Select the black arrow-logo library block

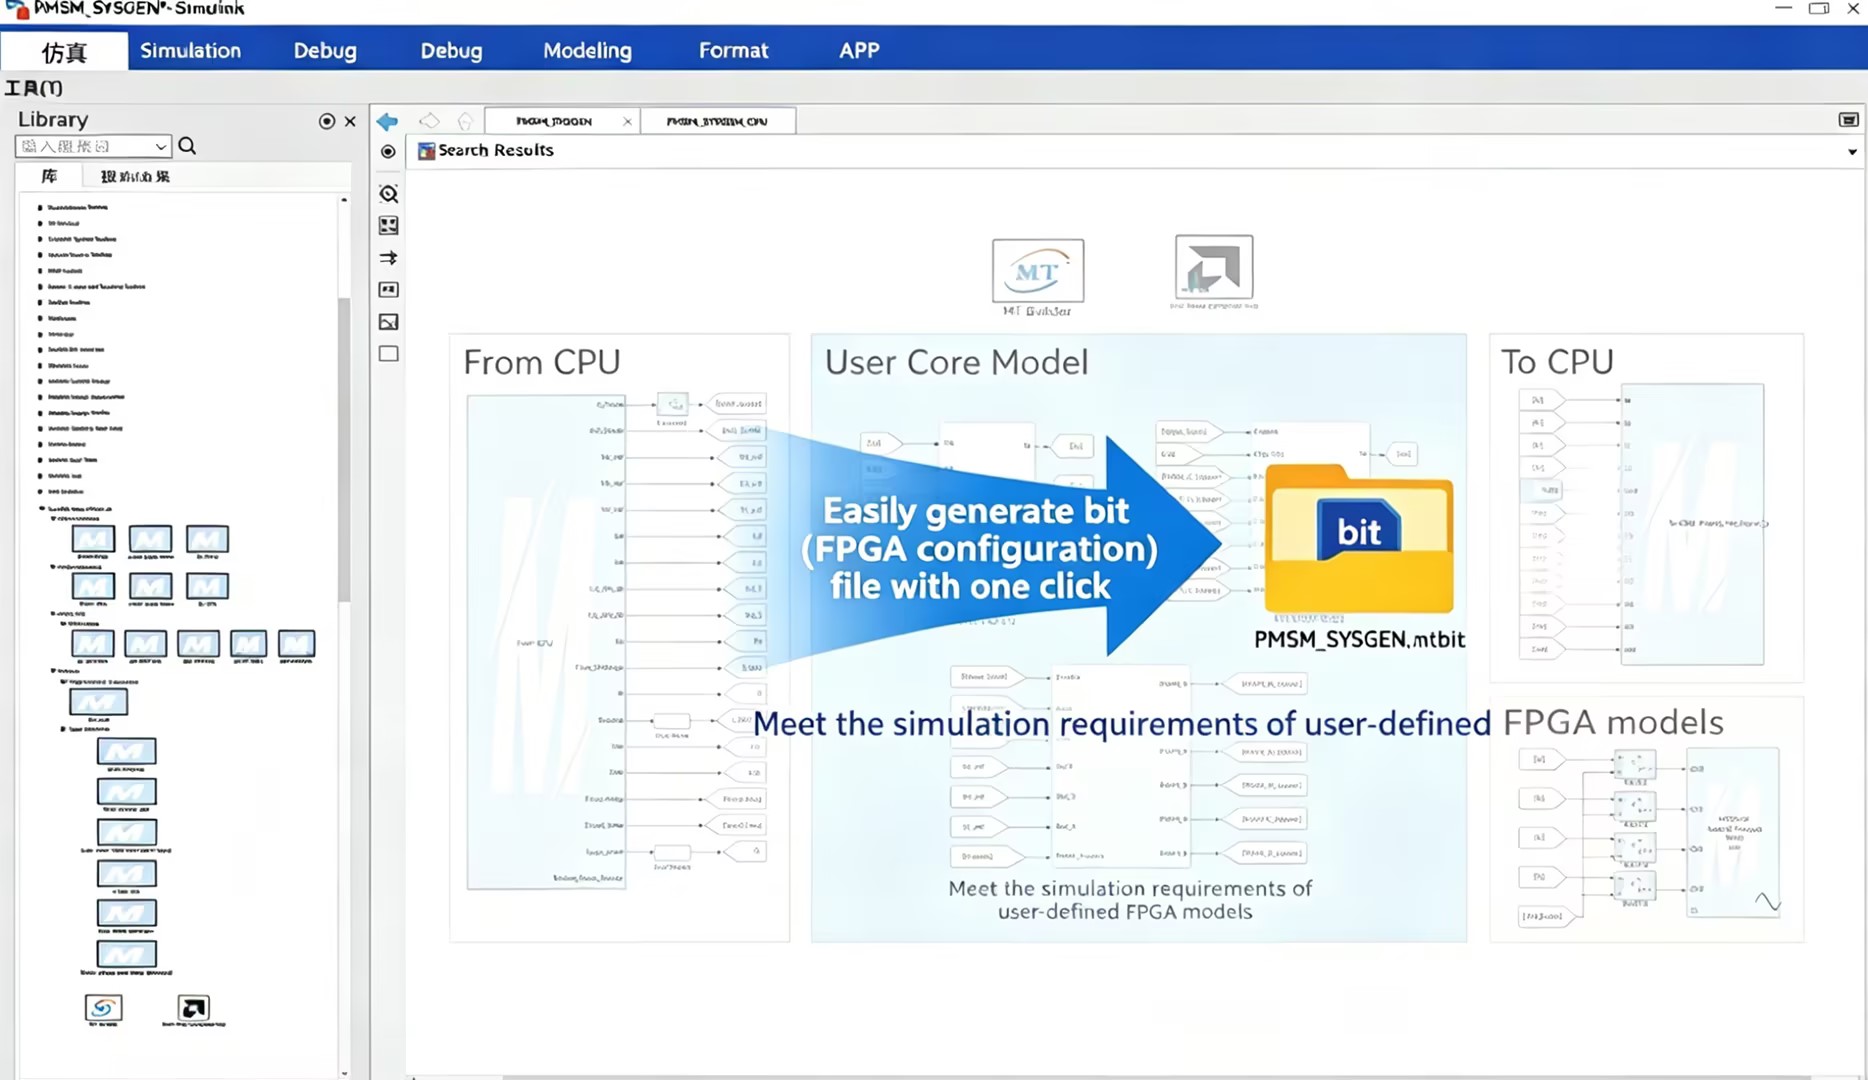(193, 1007)
